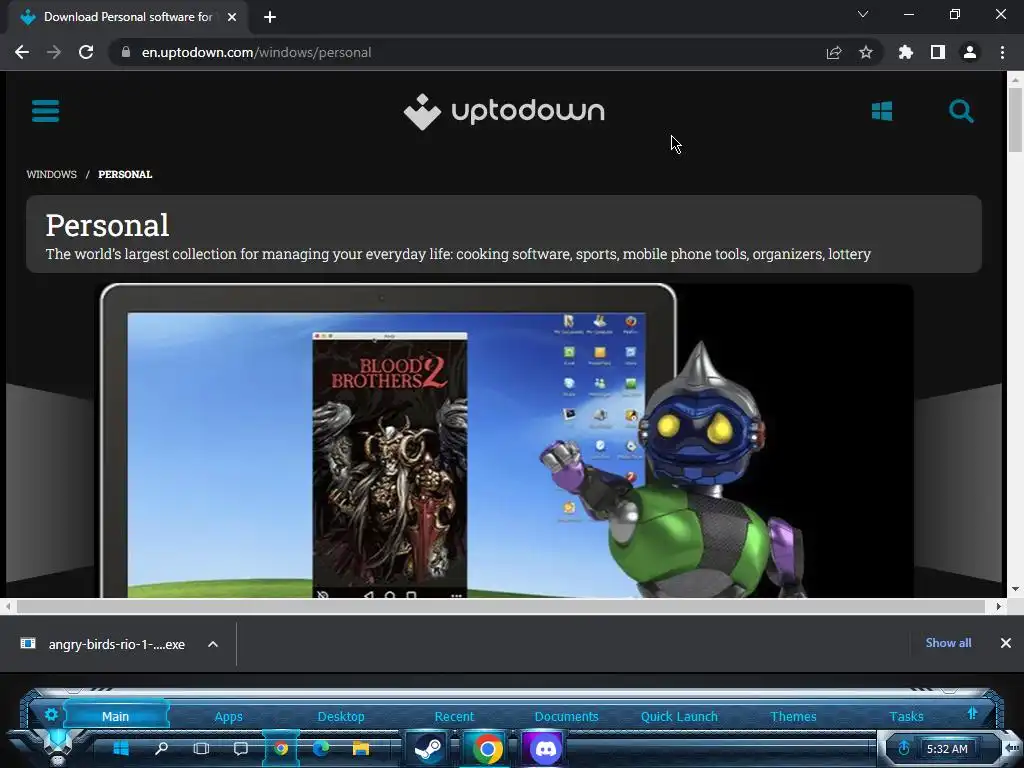The width and height of the screenshot is (1024, 768).
Task: Click the 5:32 AM clock
Action: tap(946, 749)
